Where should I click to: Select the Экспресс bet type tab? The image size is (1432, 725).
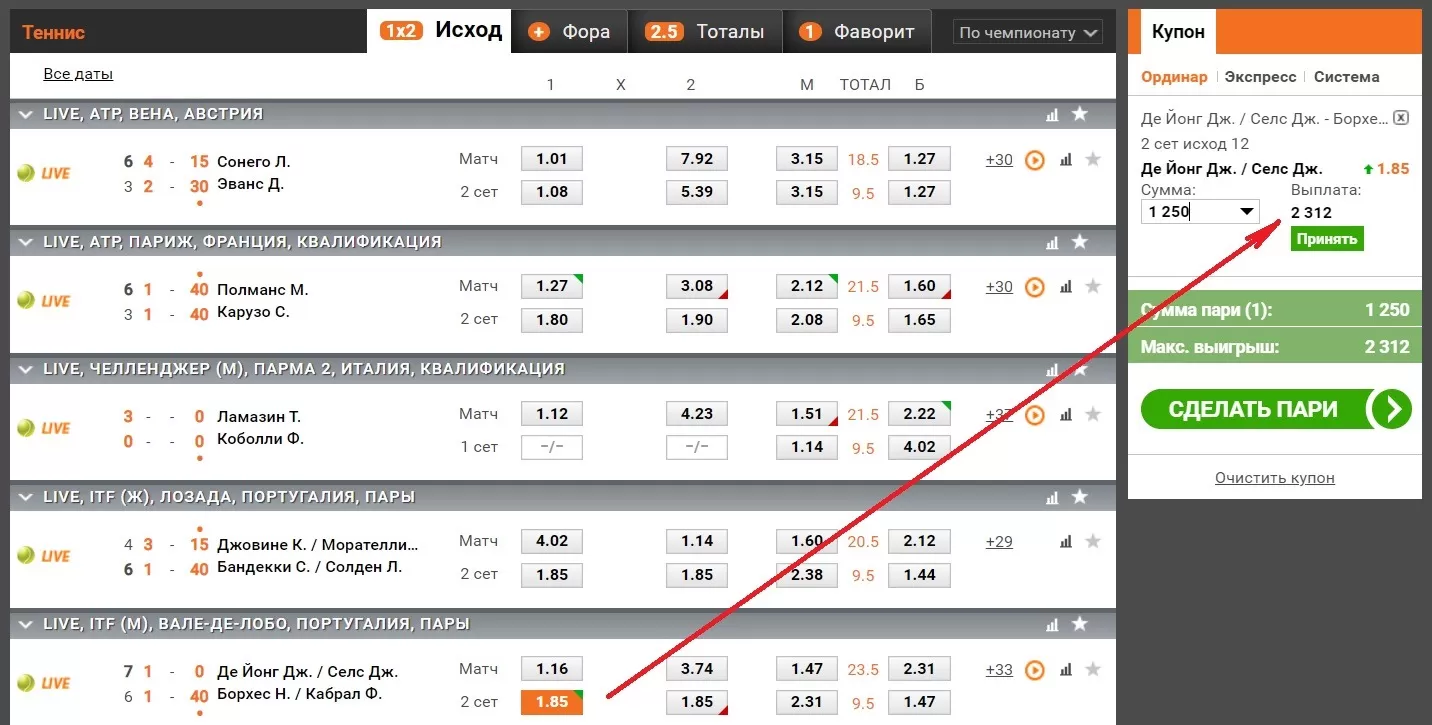point(1260,77)
